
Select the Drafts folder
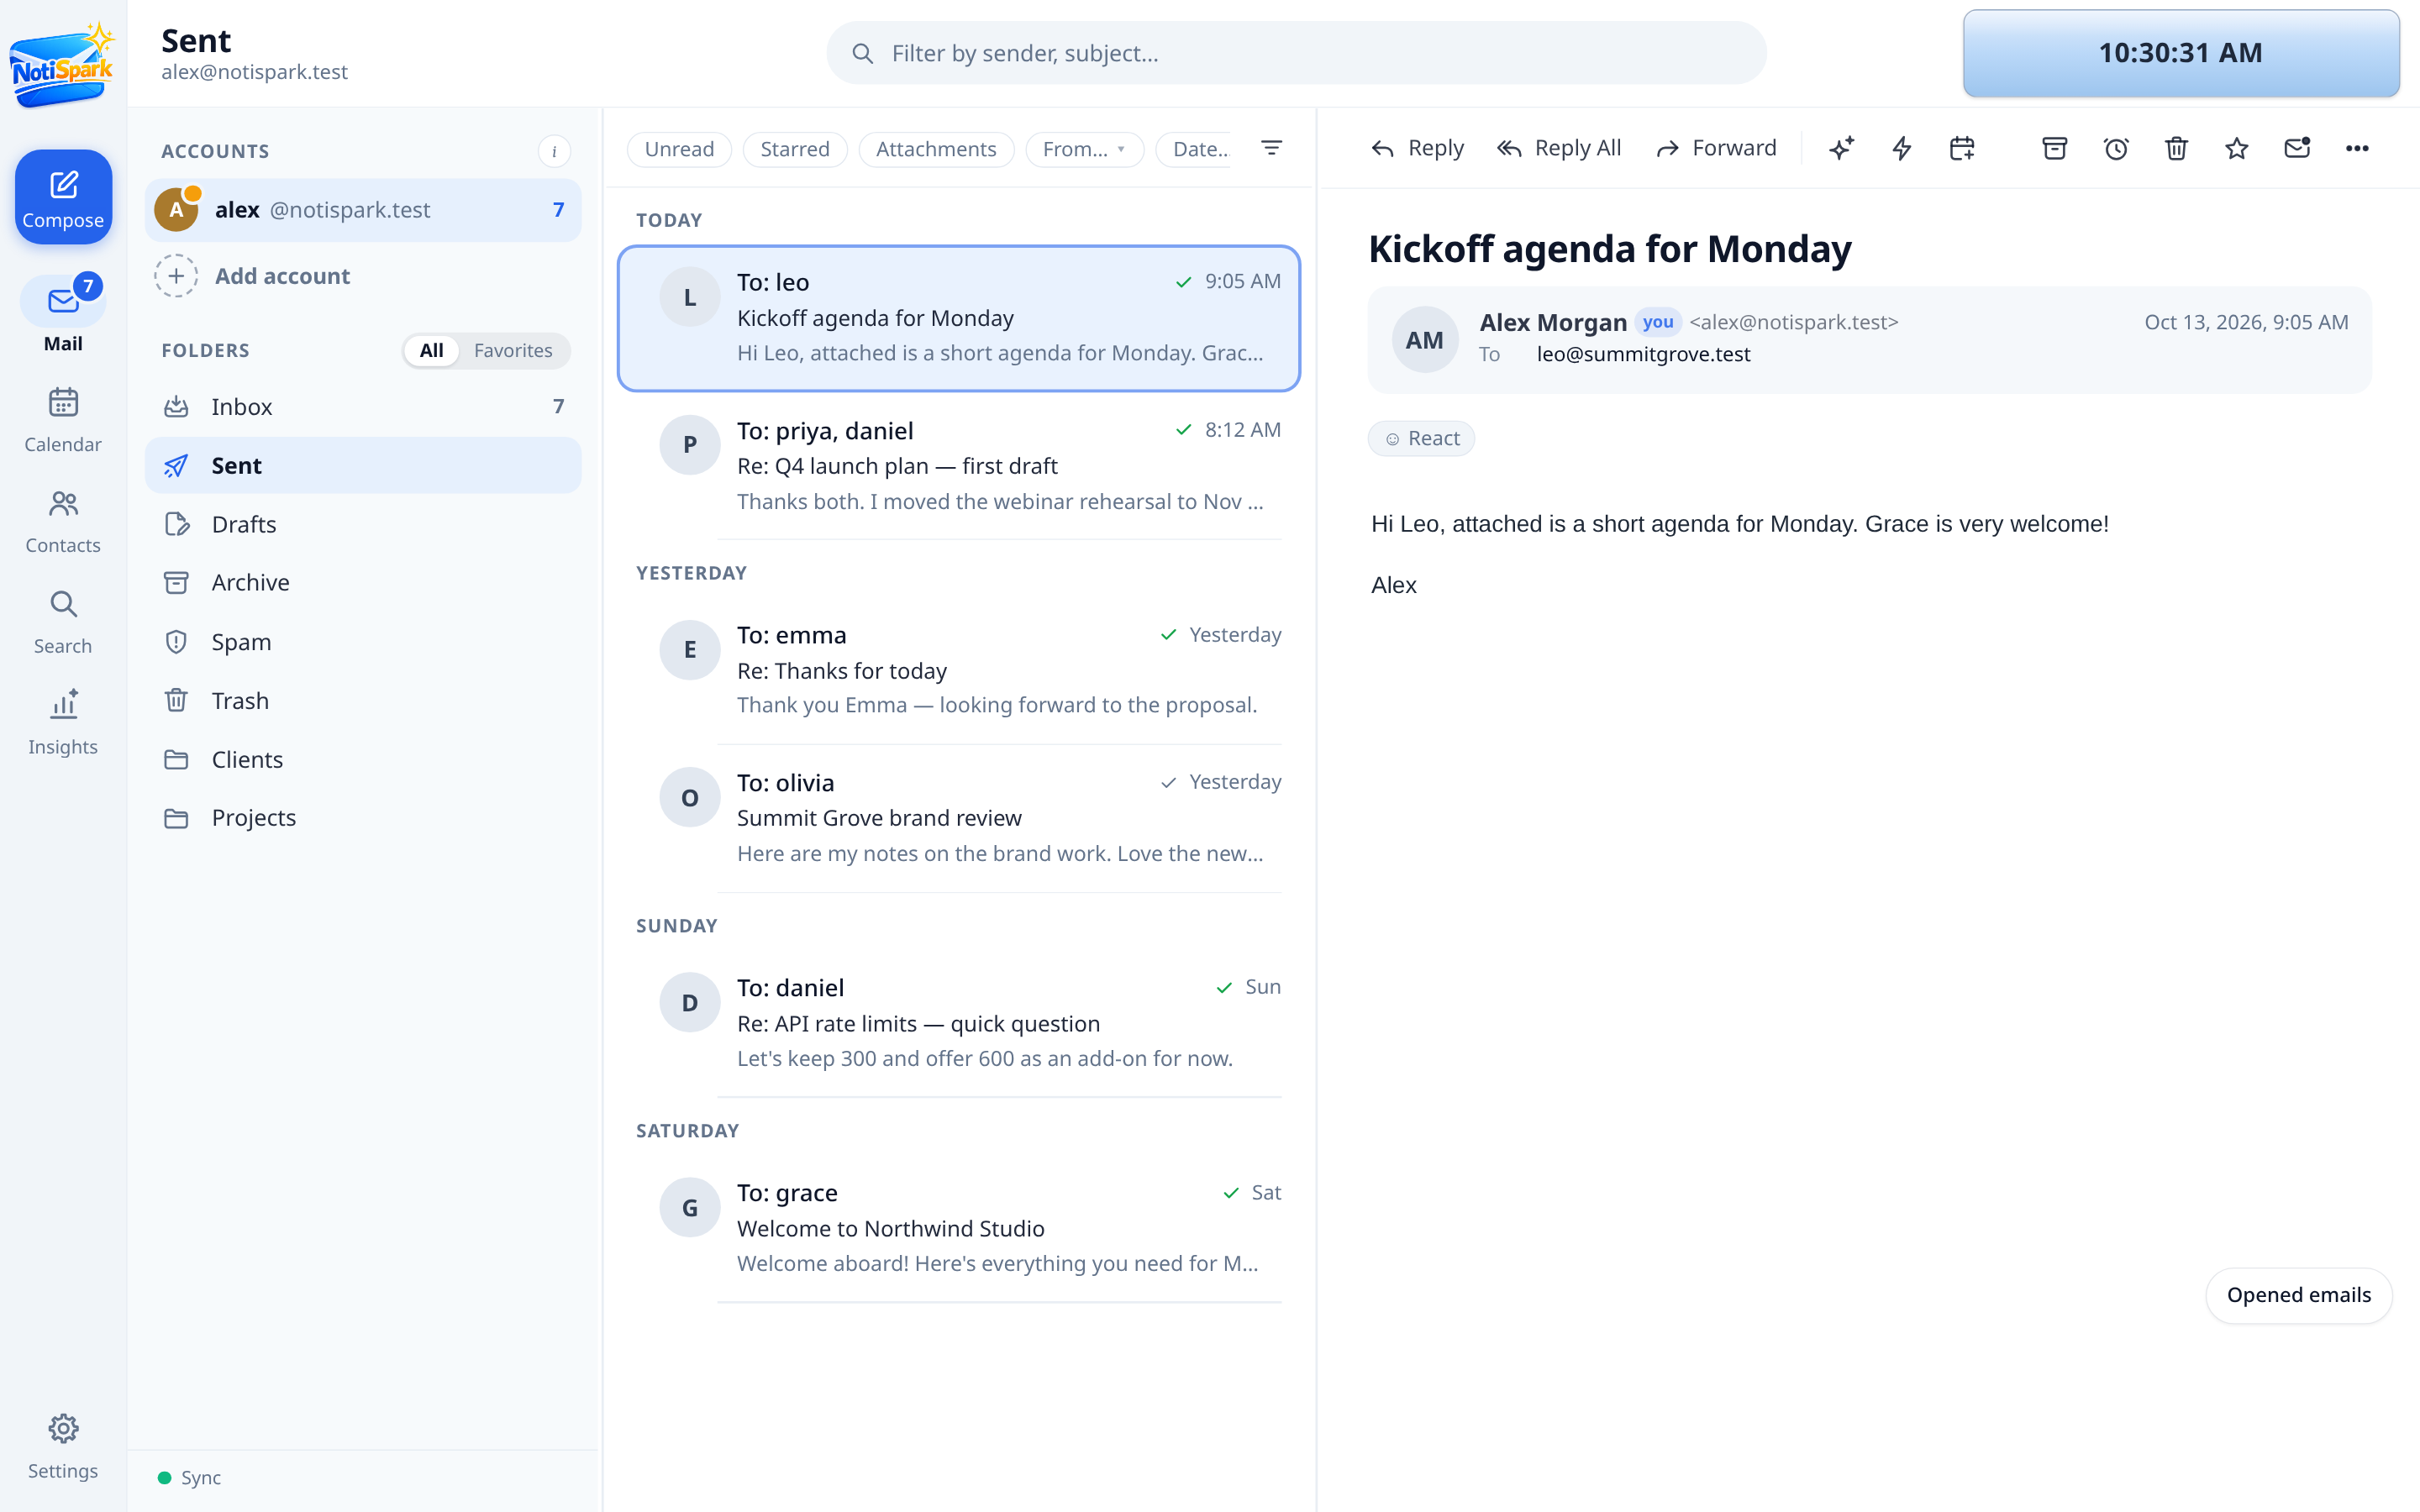coord(363,524)
